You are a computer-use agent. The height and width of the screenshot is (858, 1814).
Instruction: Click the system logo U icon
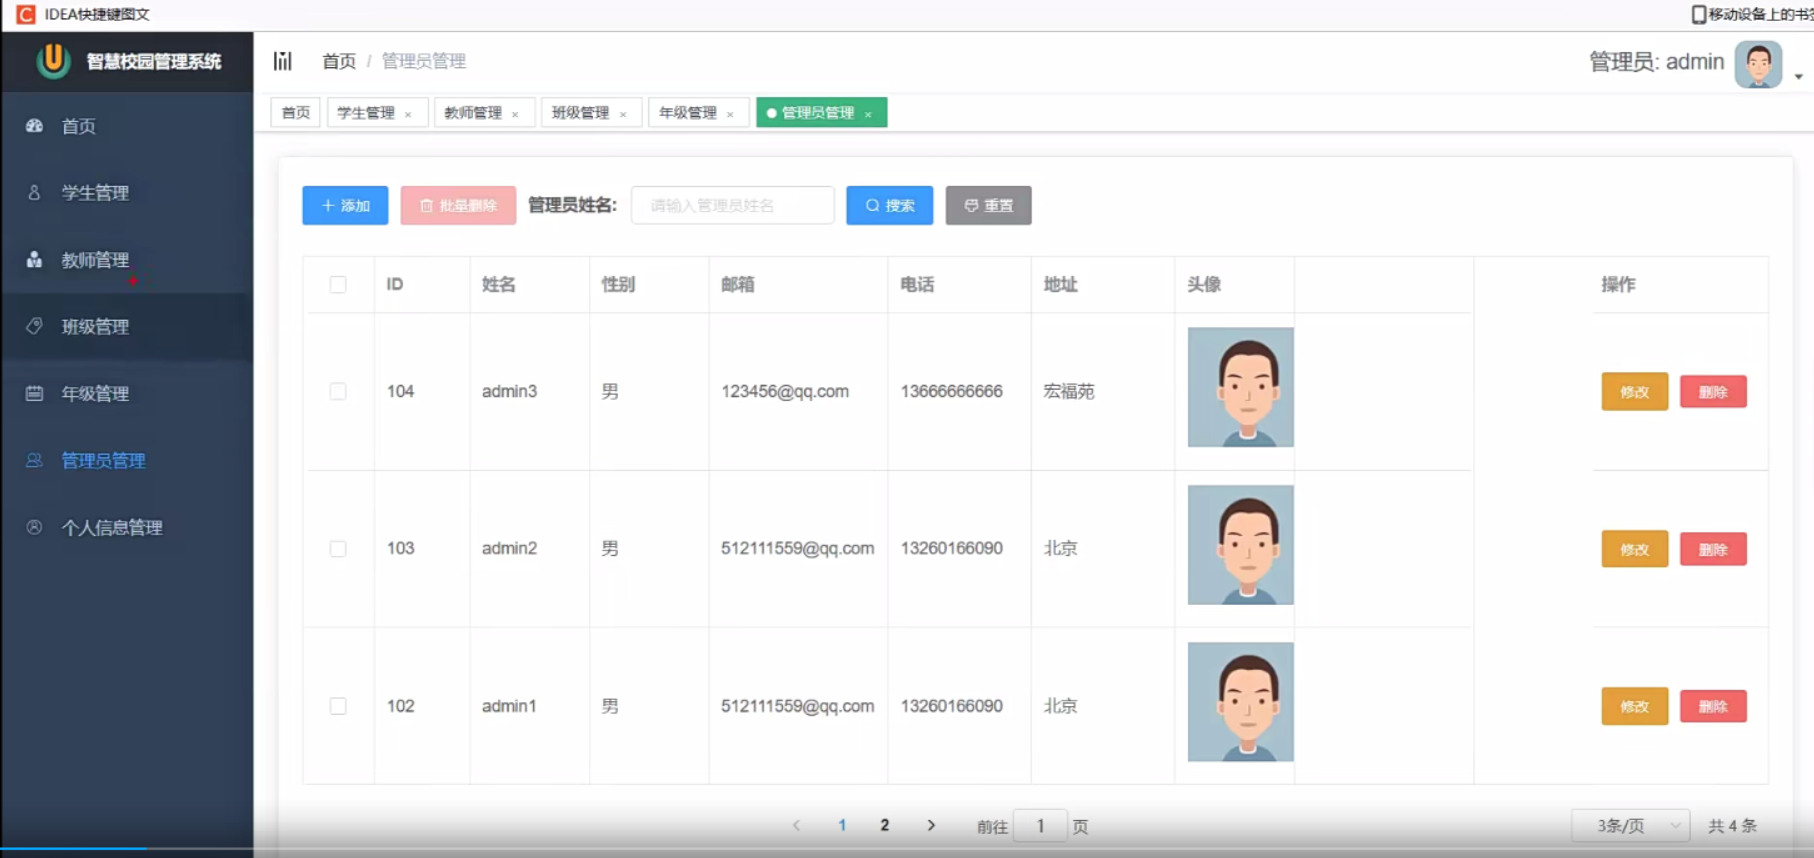(54, 60)
